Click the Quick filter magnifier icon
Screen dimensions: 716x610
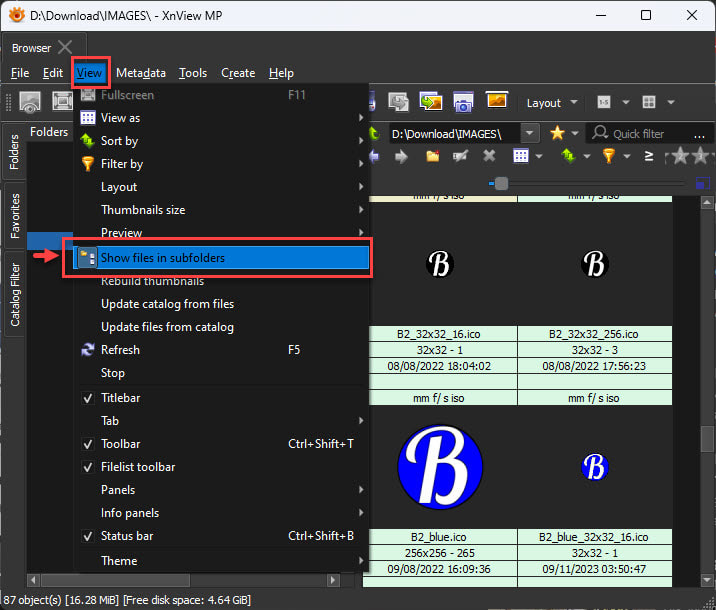pos(600,133)
